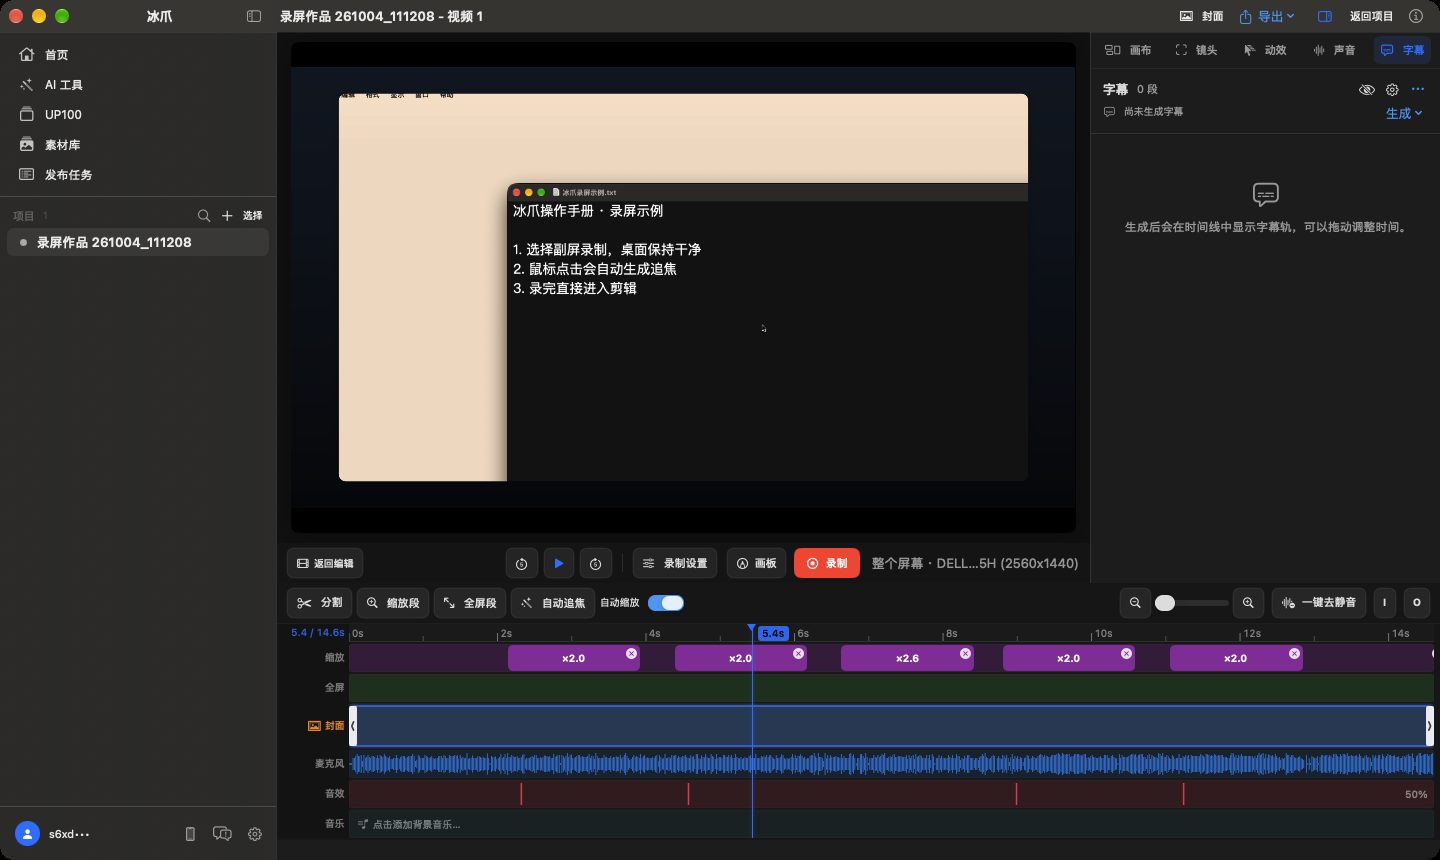Click the 一键去静音 button
Viewport: 1440px width, 860px height.
tap(1319, 603)
